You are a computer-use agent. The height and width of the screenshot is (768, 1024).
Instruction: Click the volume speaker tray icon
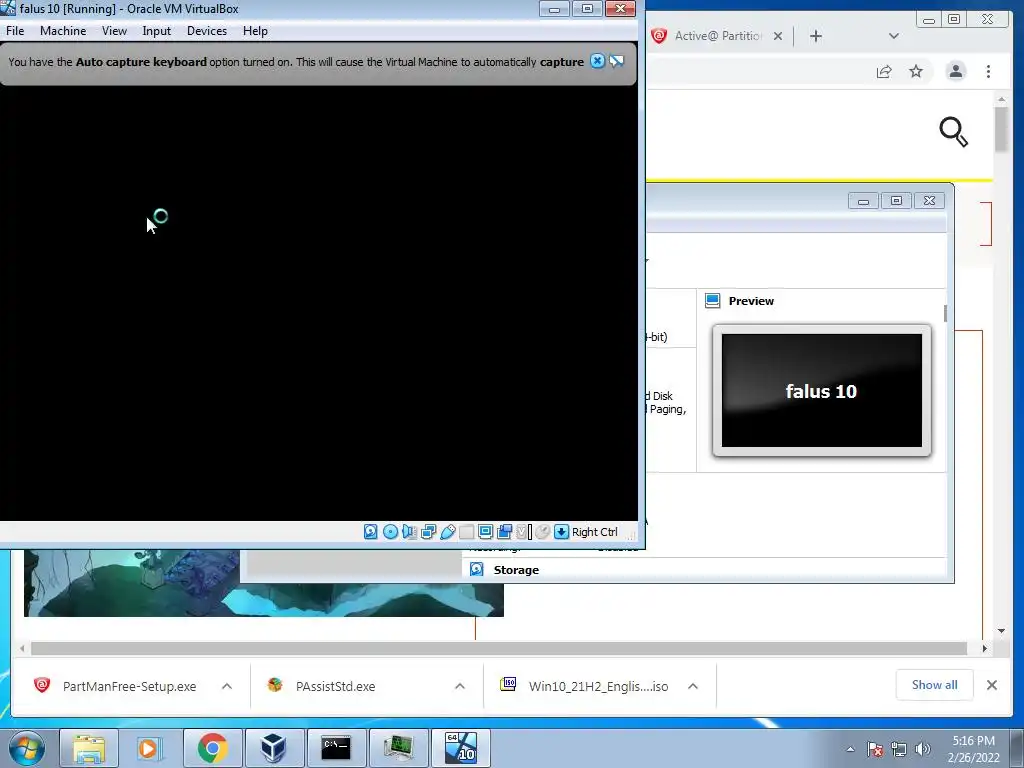(923, 749)
